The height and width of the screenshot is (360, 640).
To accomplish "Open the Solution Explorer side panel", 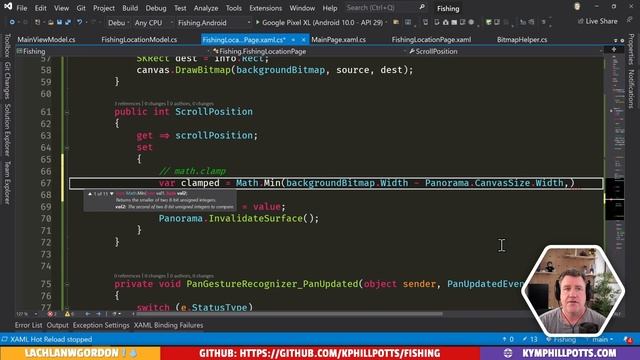I will [7, 129].
